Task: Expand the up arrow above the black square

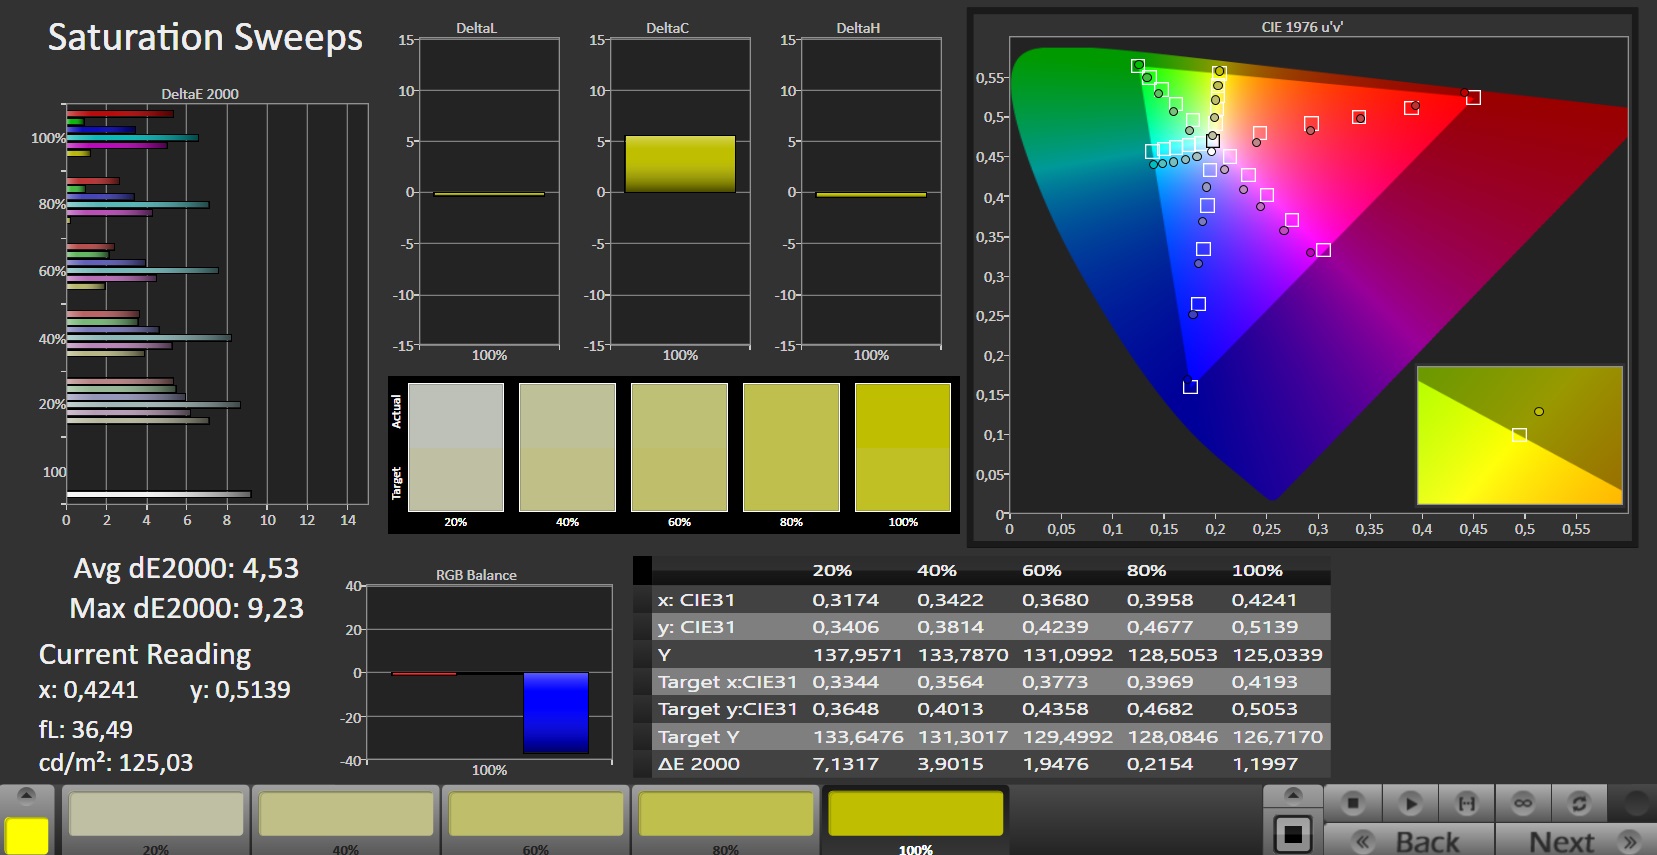Action: click(x=1293, y=795)
